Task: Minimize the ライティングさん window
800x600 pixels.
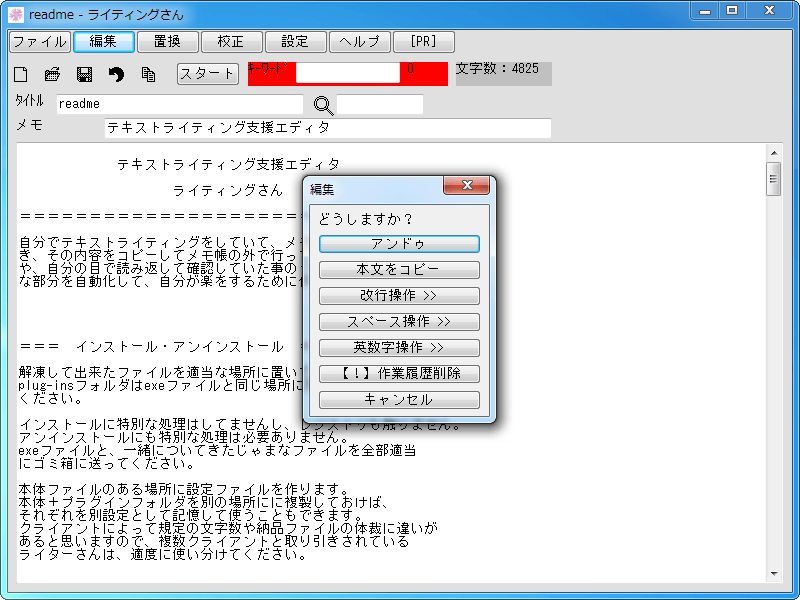Action: [x=705, y=11]
